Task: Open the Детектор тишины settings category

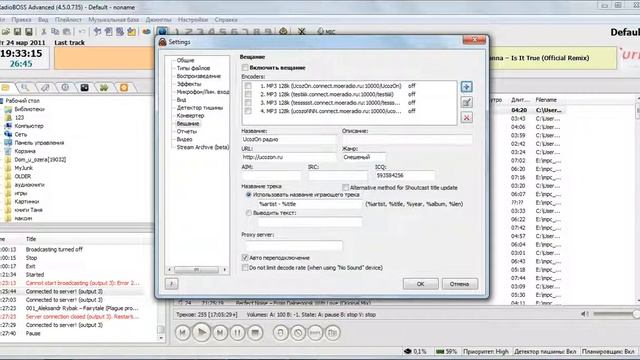Action: pos(200,108)
